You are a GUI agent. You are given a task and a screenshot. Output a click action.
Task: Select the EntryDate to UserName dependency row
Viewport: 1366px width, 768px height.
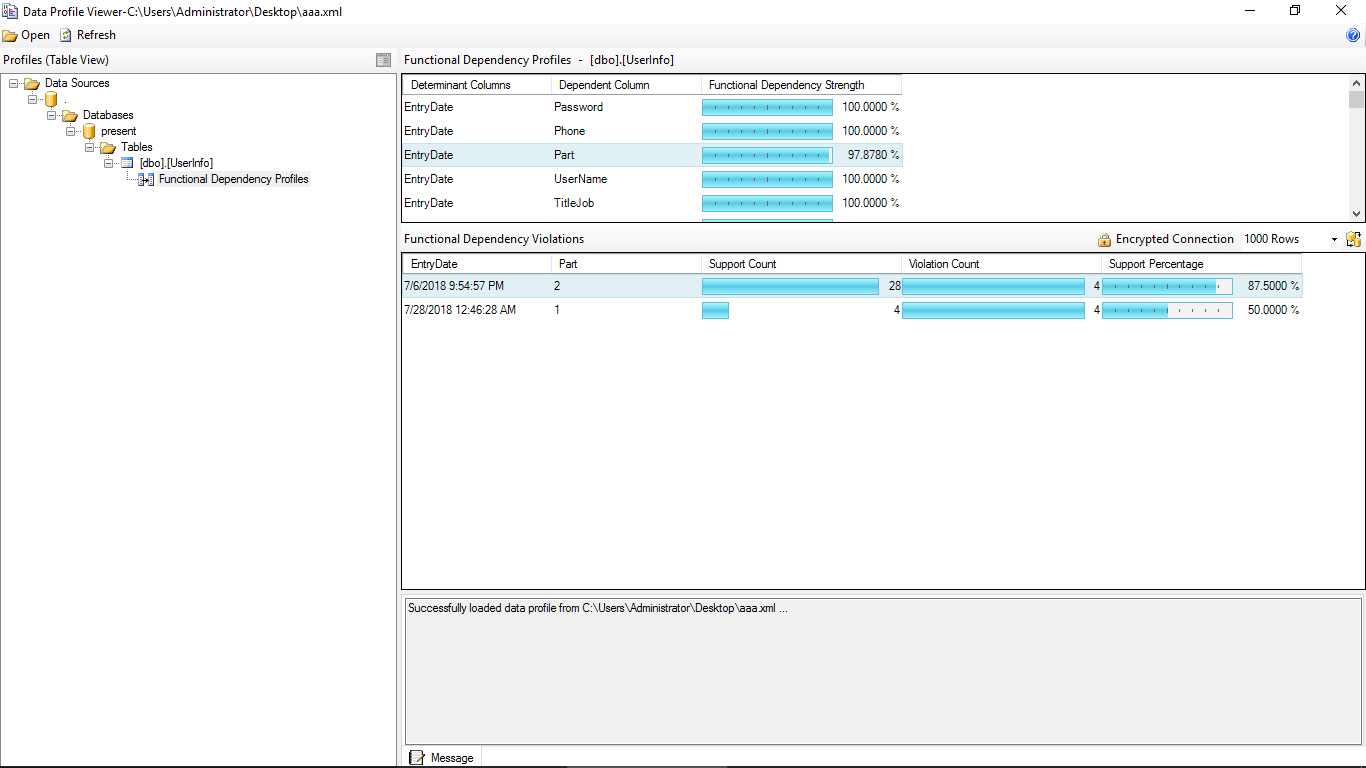click(650, 179)
